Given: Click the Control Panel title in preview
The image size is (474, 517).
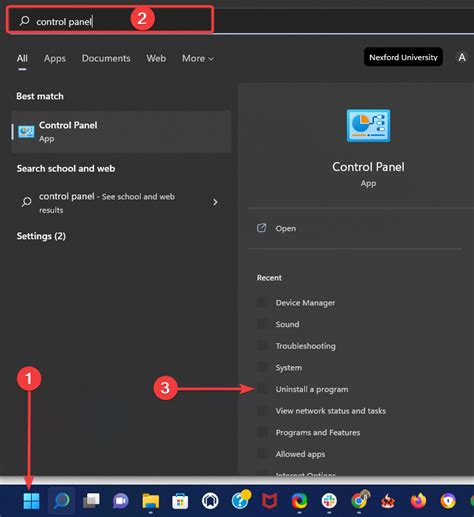Looking at the screenshot, I should [368, 167].
